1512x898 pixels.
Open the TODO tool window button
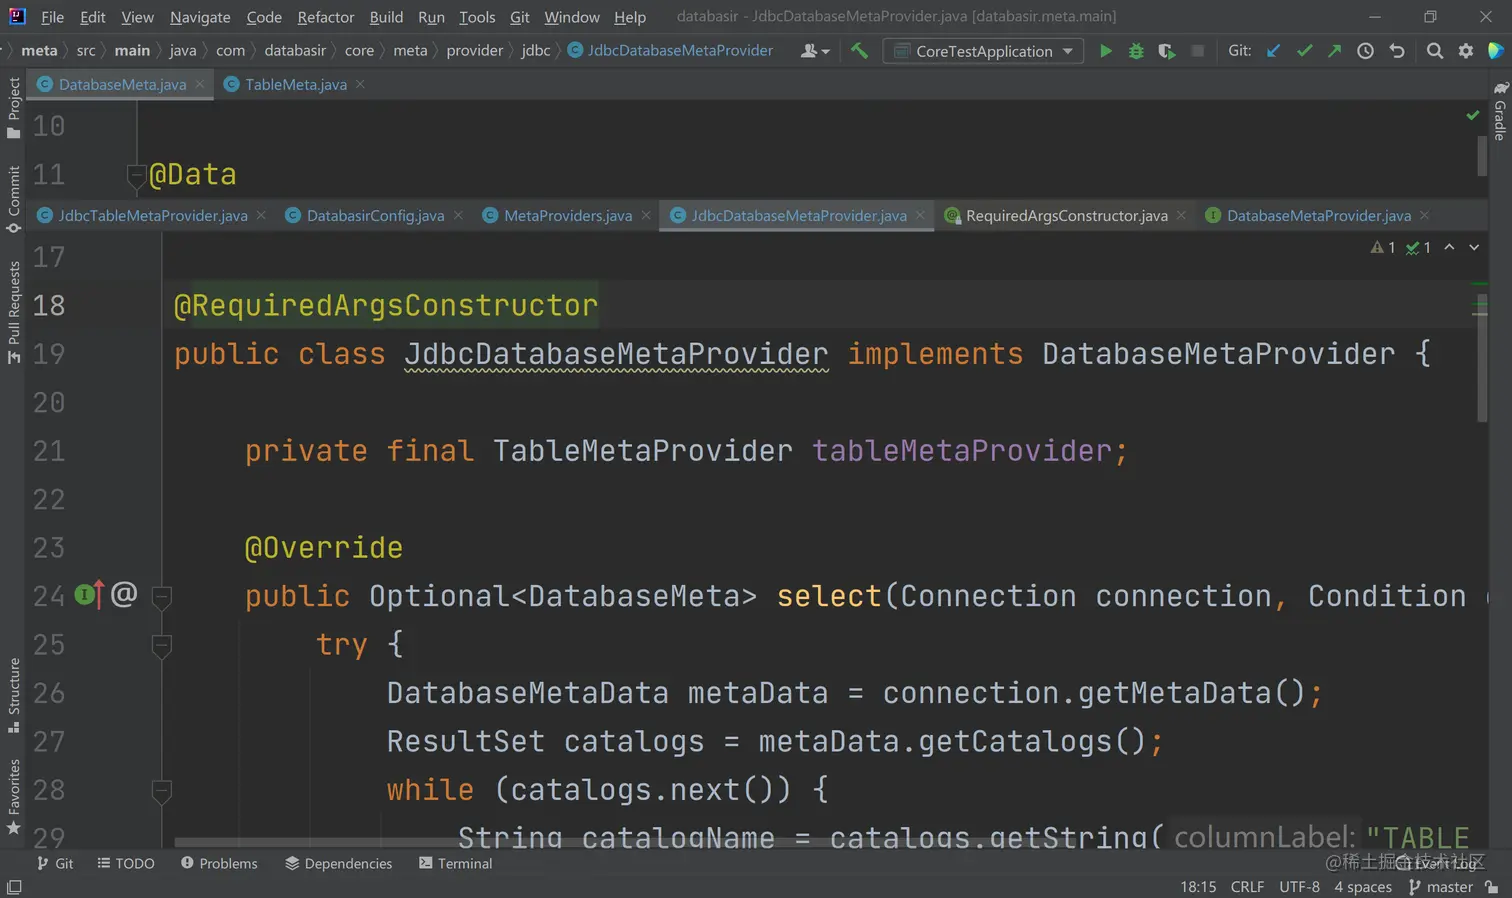(x=126, y=863)
